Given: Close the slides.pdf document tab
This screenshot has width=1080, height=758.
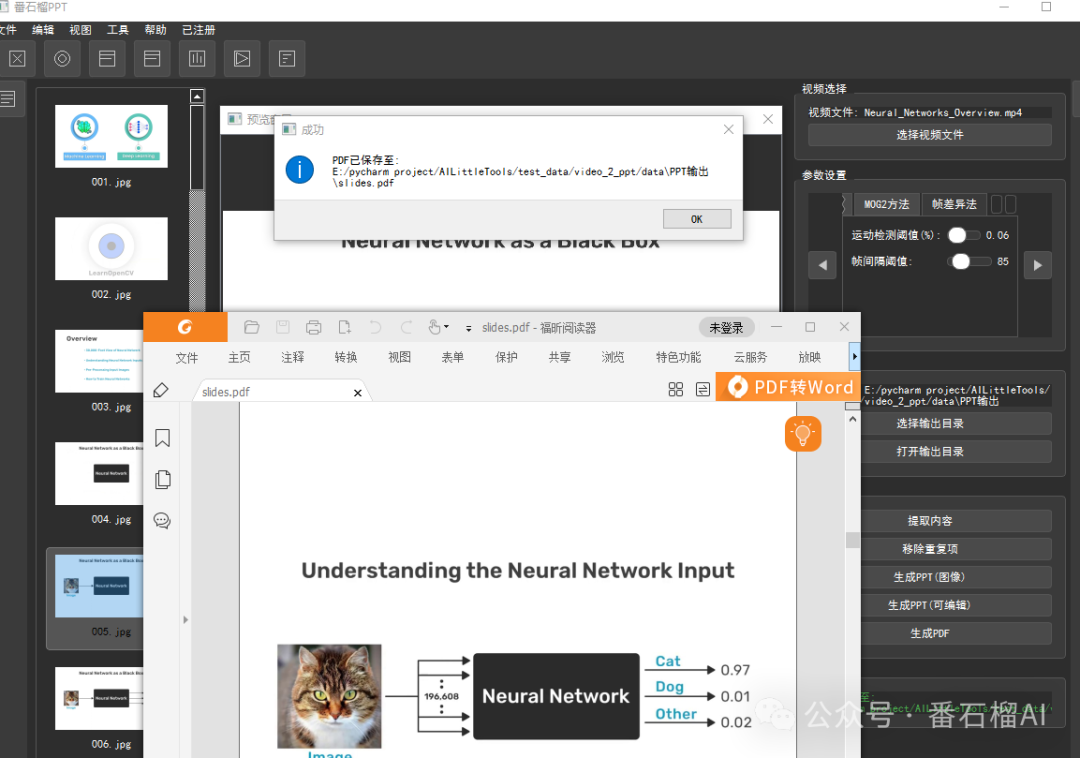Looking at the screenshot, I should pos(357,392).
